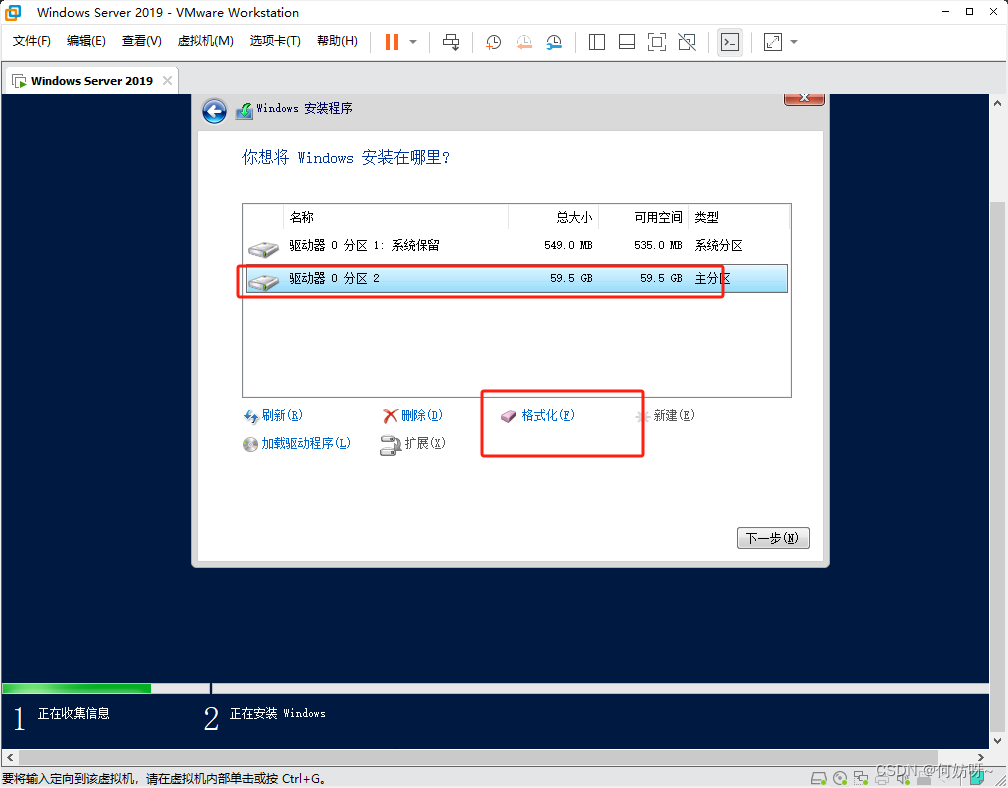
Task: Click the unity mode icon
Action: click(x=687, y=42)
